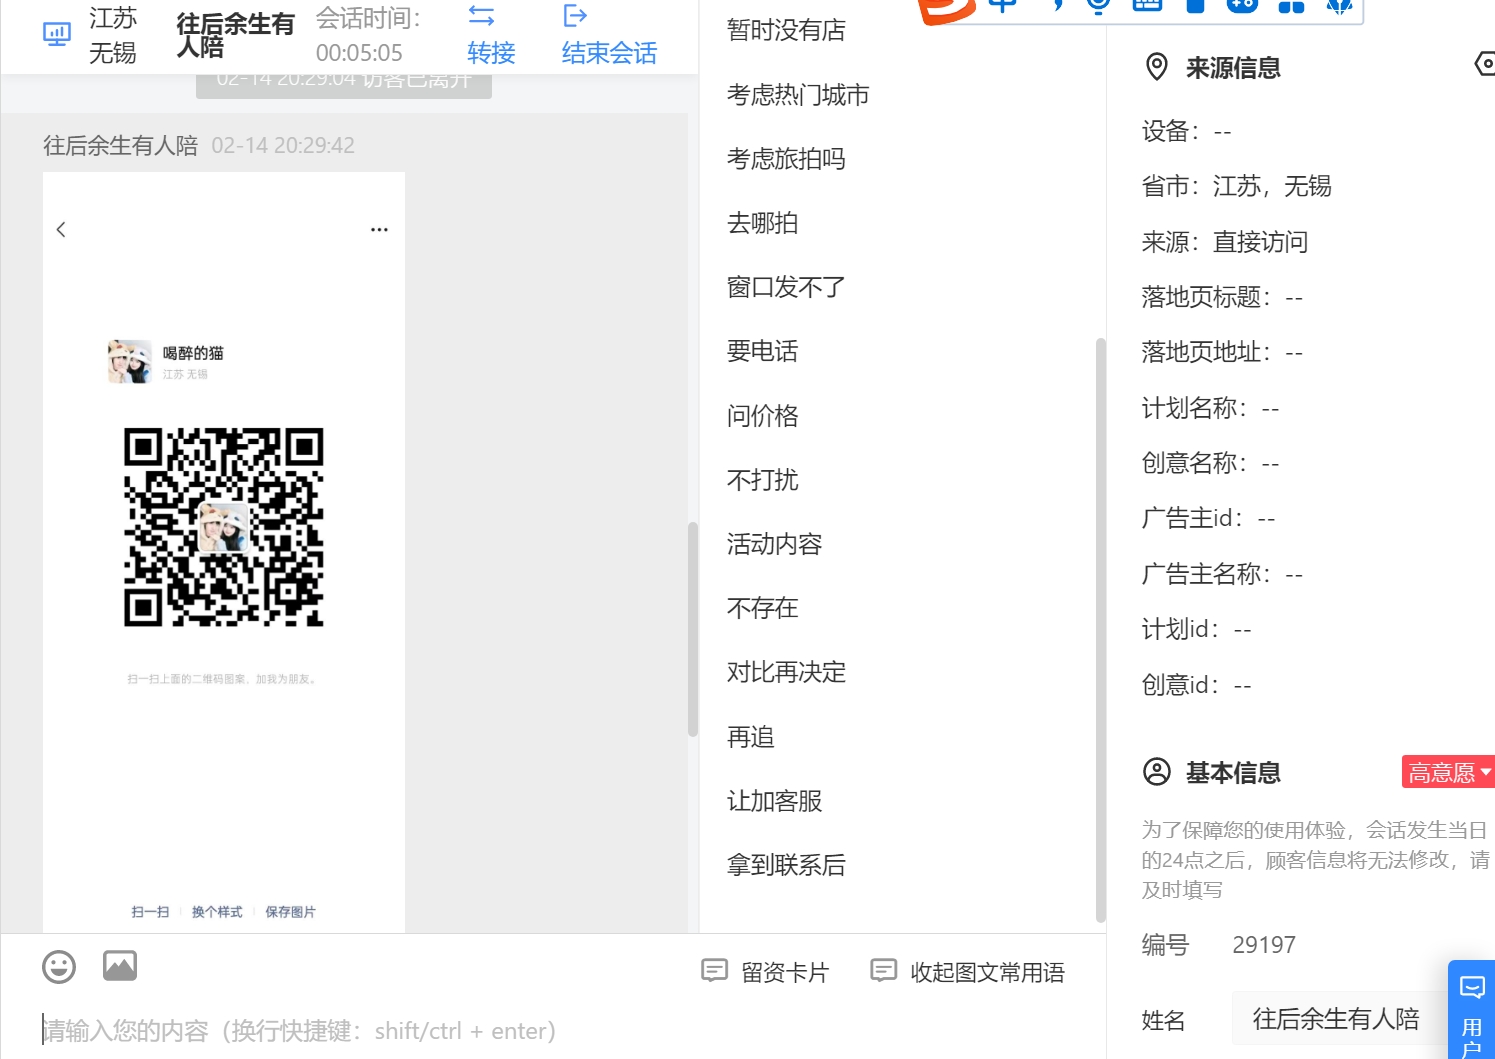Image resolution: width=1495 pixels, height=1059 pixels.
Task: Click the 广告主名称 line
Action: (1222, 574)
